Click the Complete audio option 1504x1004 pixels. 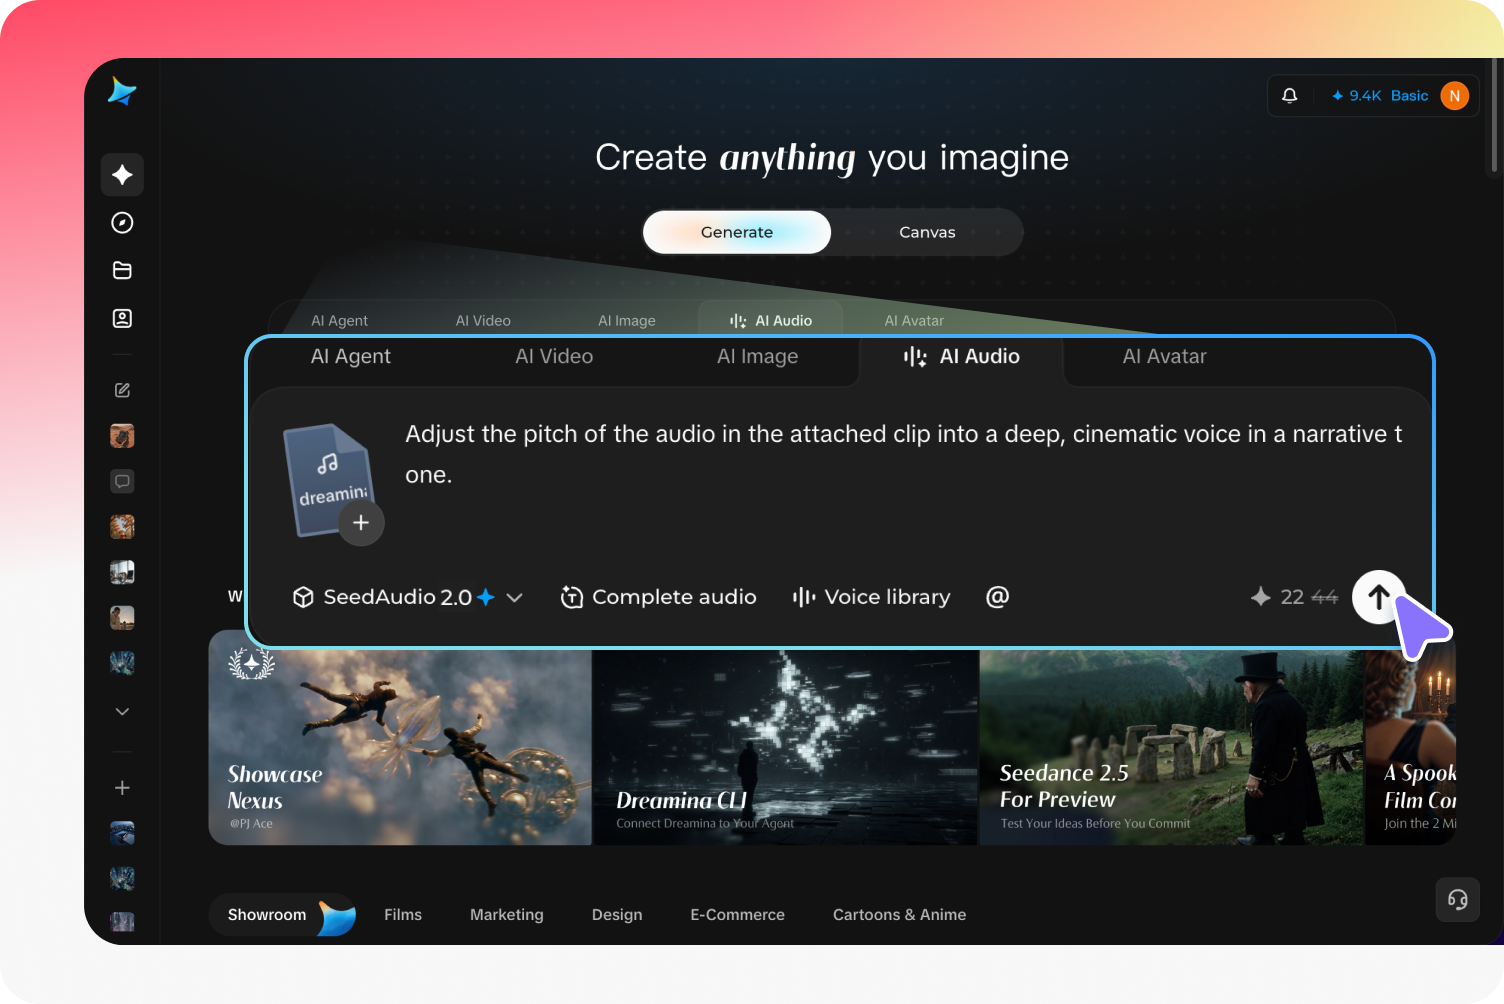pos(658,597)
